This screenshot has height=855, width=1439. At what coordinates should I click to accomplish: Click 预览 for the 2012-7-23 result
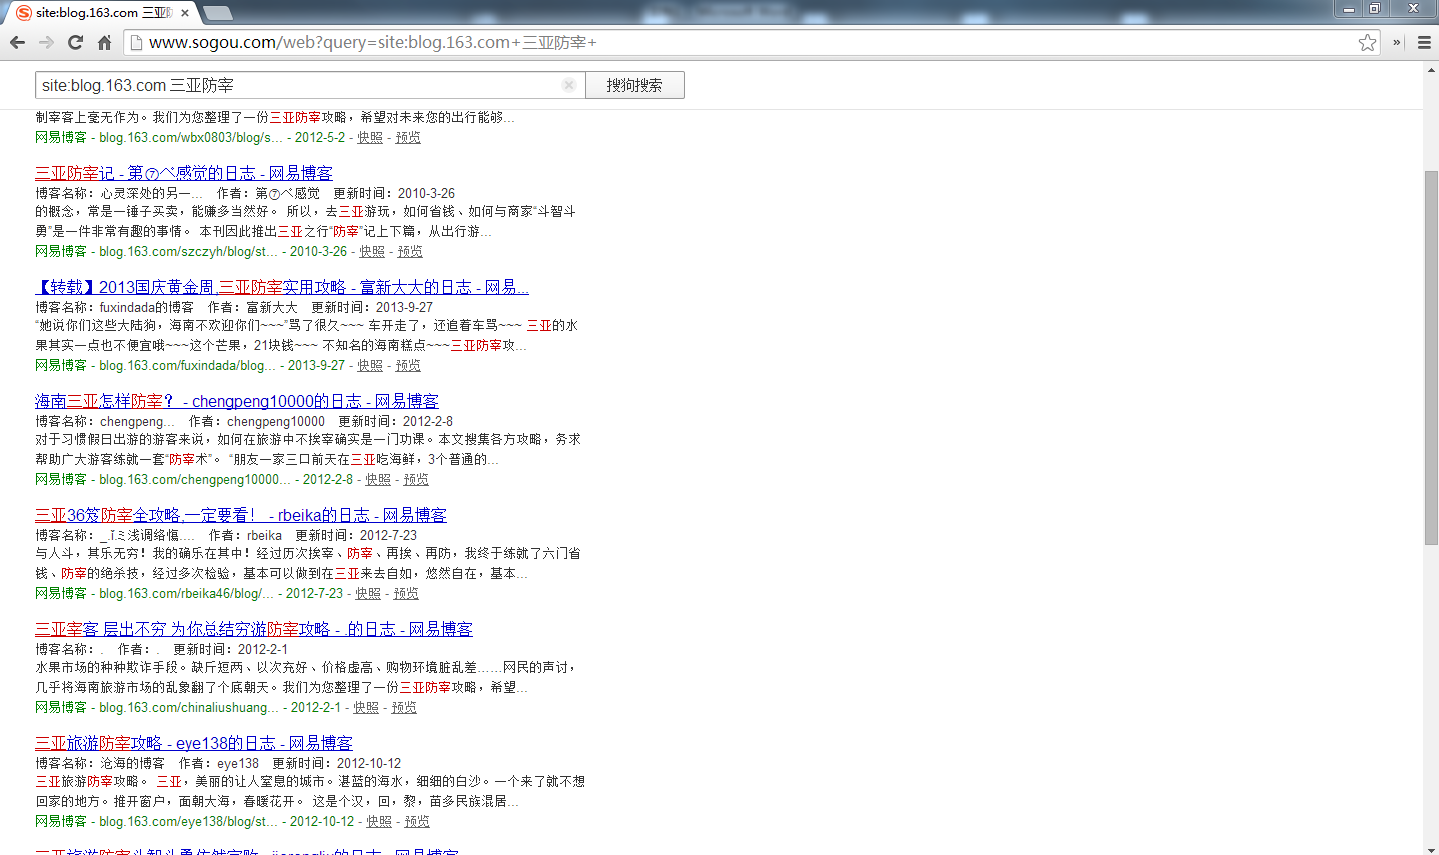click(406, 593)
